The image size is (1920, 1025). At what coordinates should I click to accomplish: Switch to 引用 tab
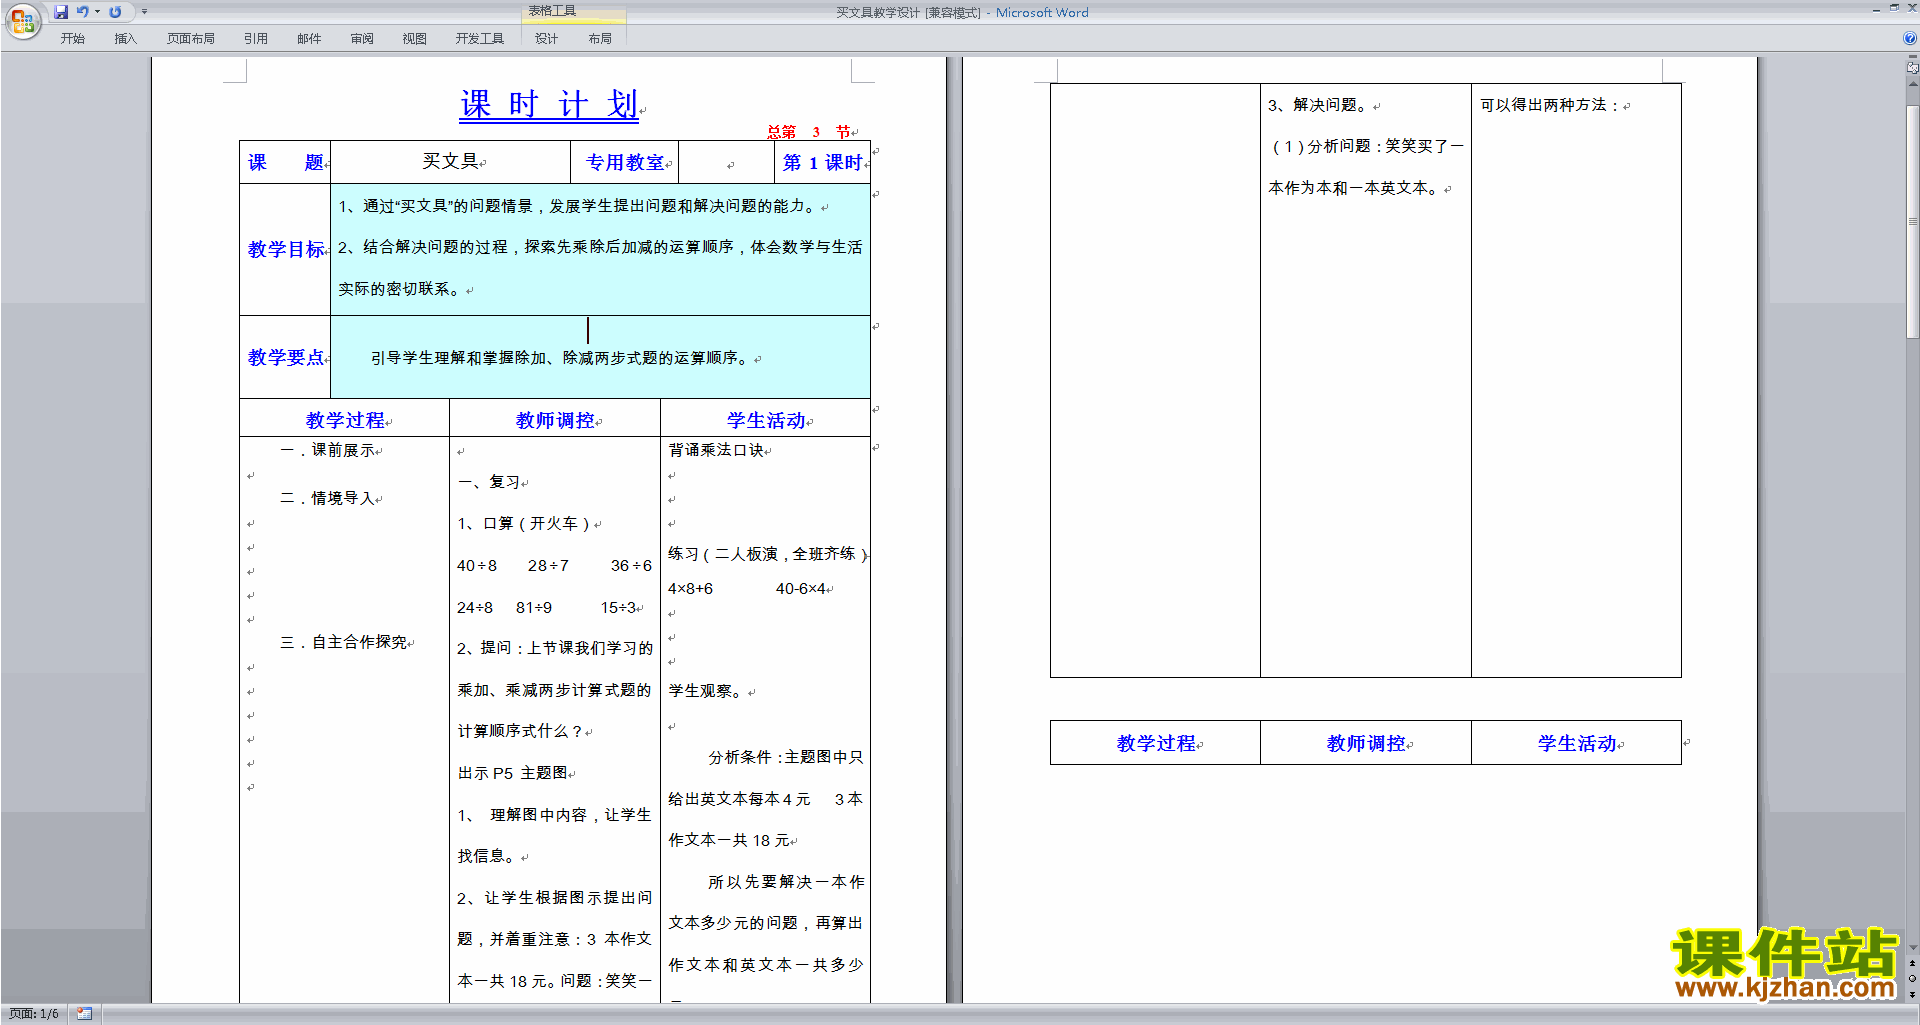click(x=255, y=38)
